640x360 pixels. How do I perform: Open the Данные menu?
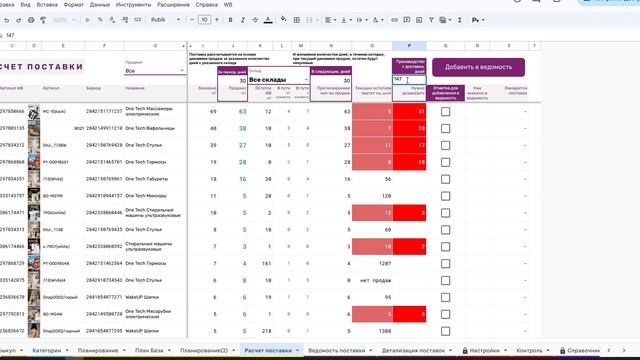coord(100,5)
